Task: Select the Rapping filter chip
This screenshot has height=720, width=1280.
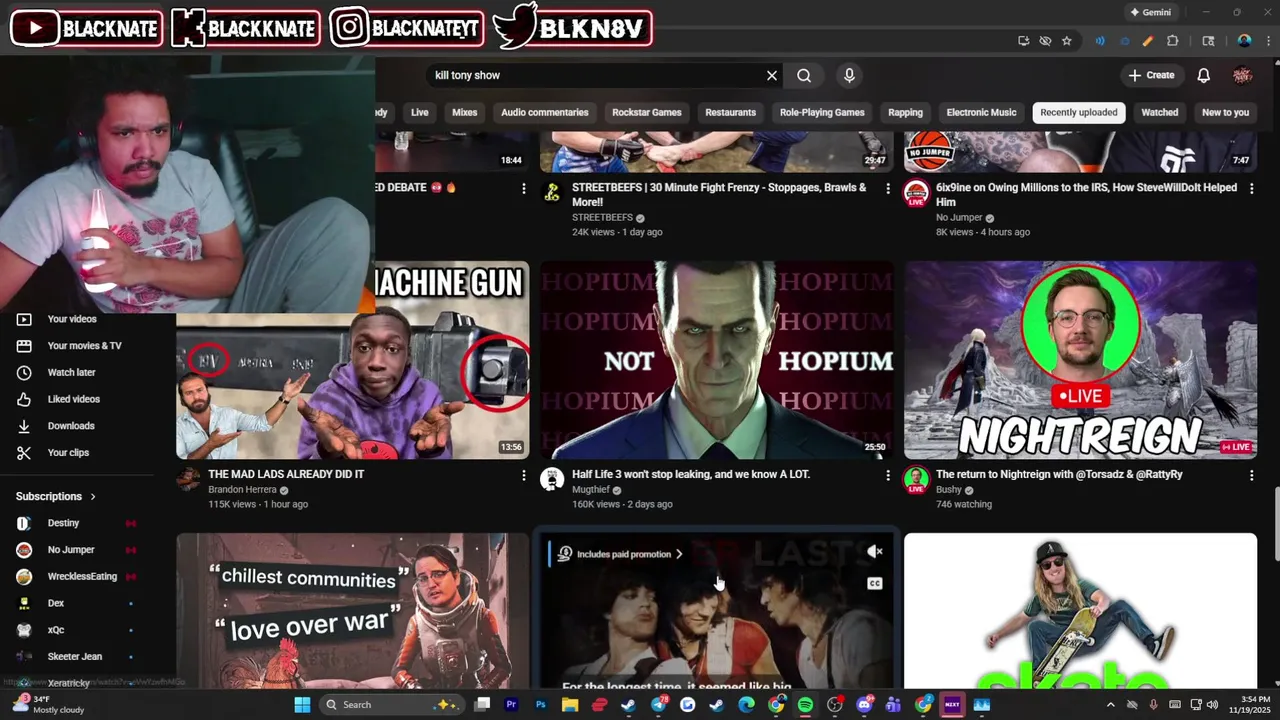Action: (x=906, y=112)
